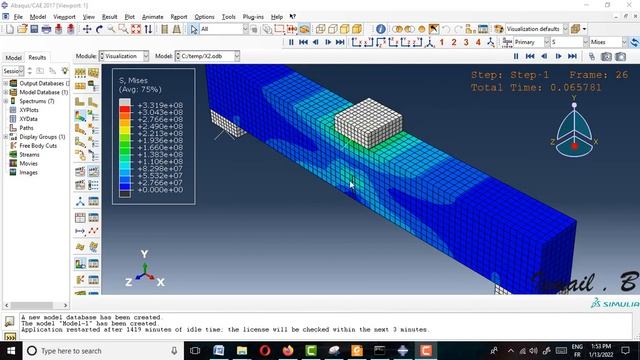The width and height of the screenshot is (640, 360).
Task: Click the 3D view compass triad
Action: [x=574, y=127]
